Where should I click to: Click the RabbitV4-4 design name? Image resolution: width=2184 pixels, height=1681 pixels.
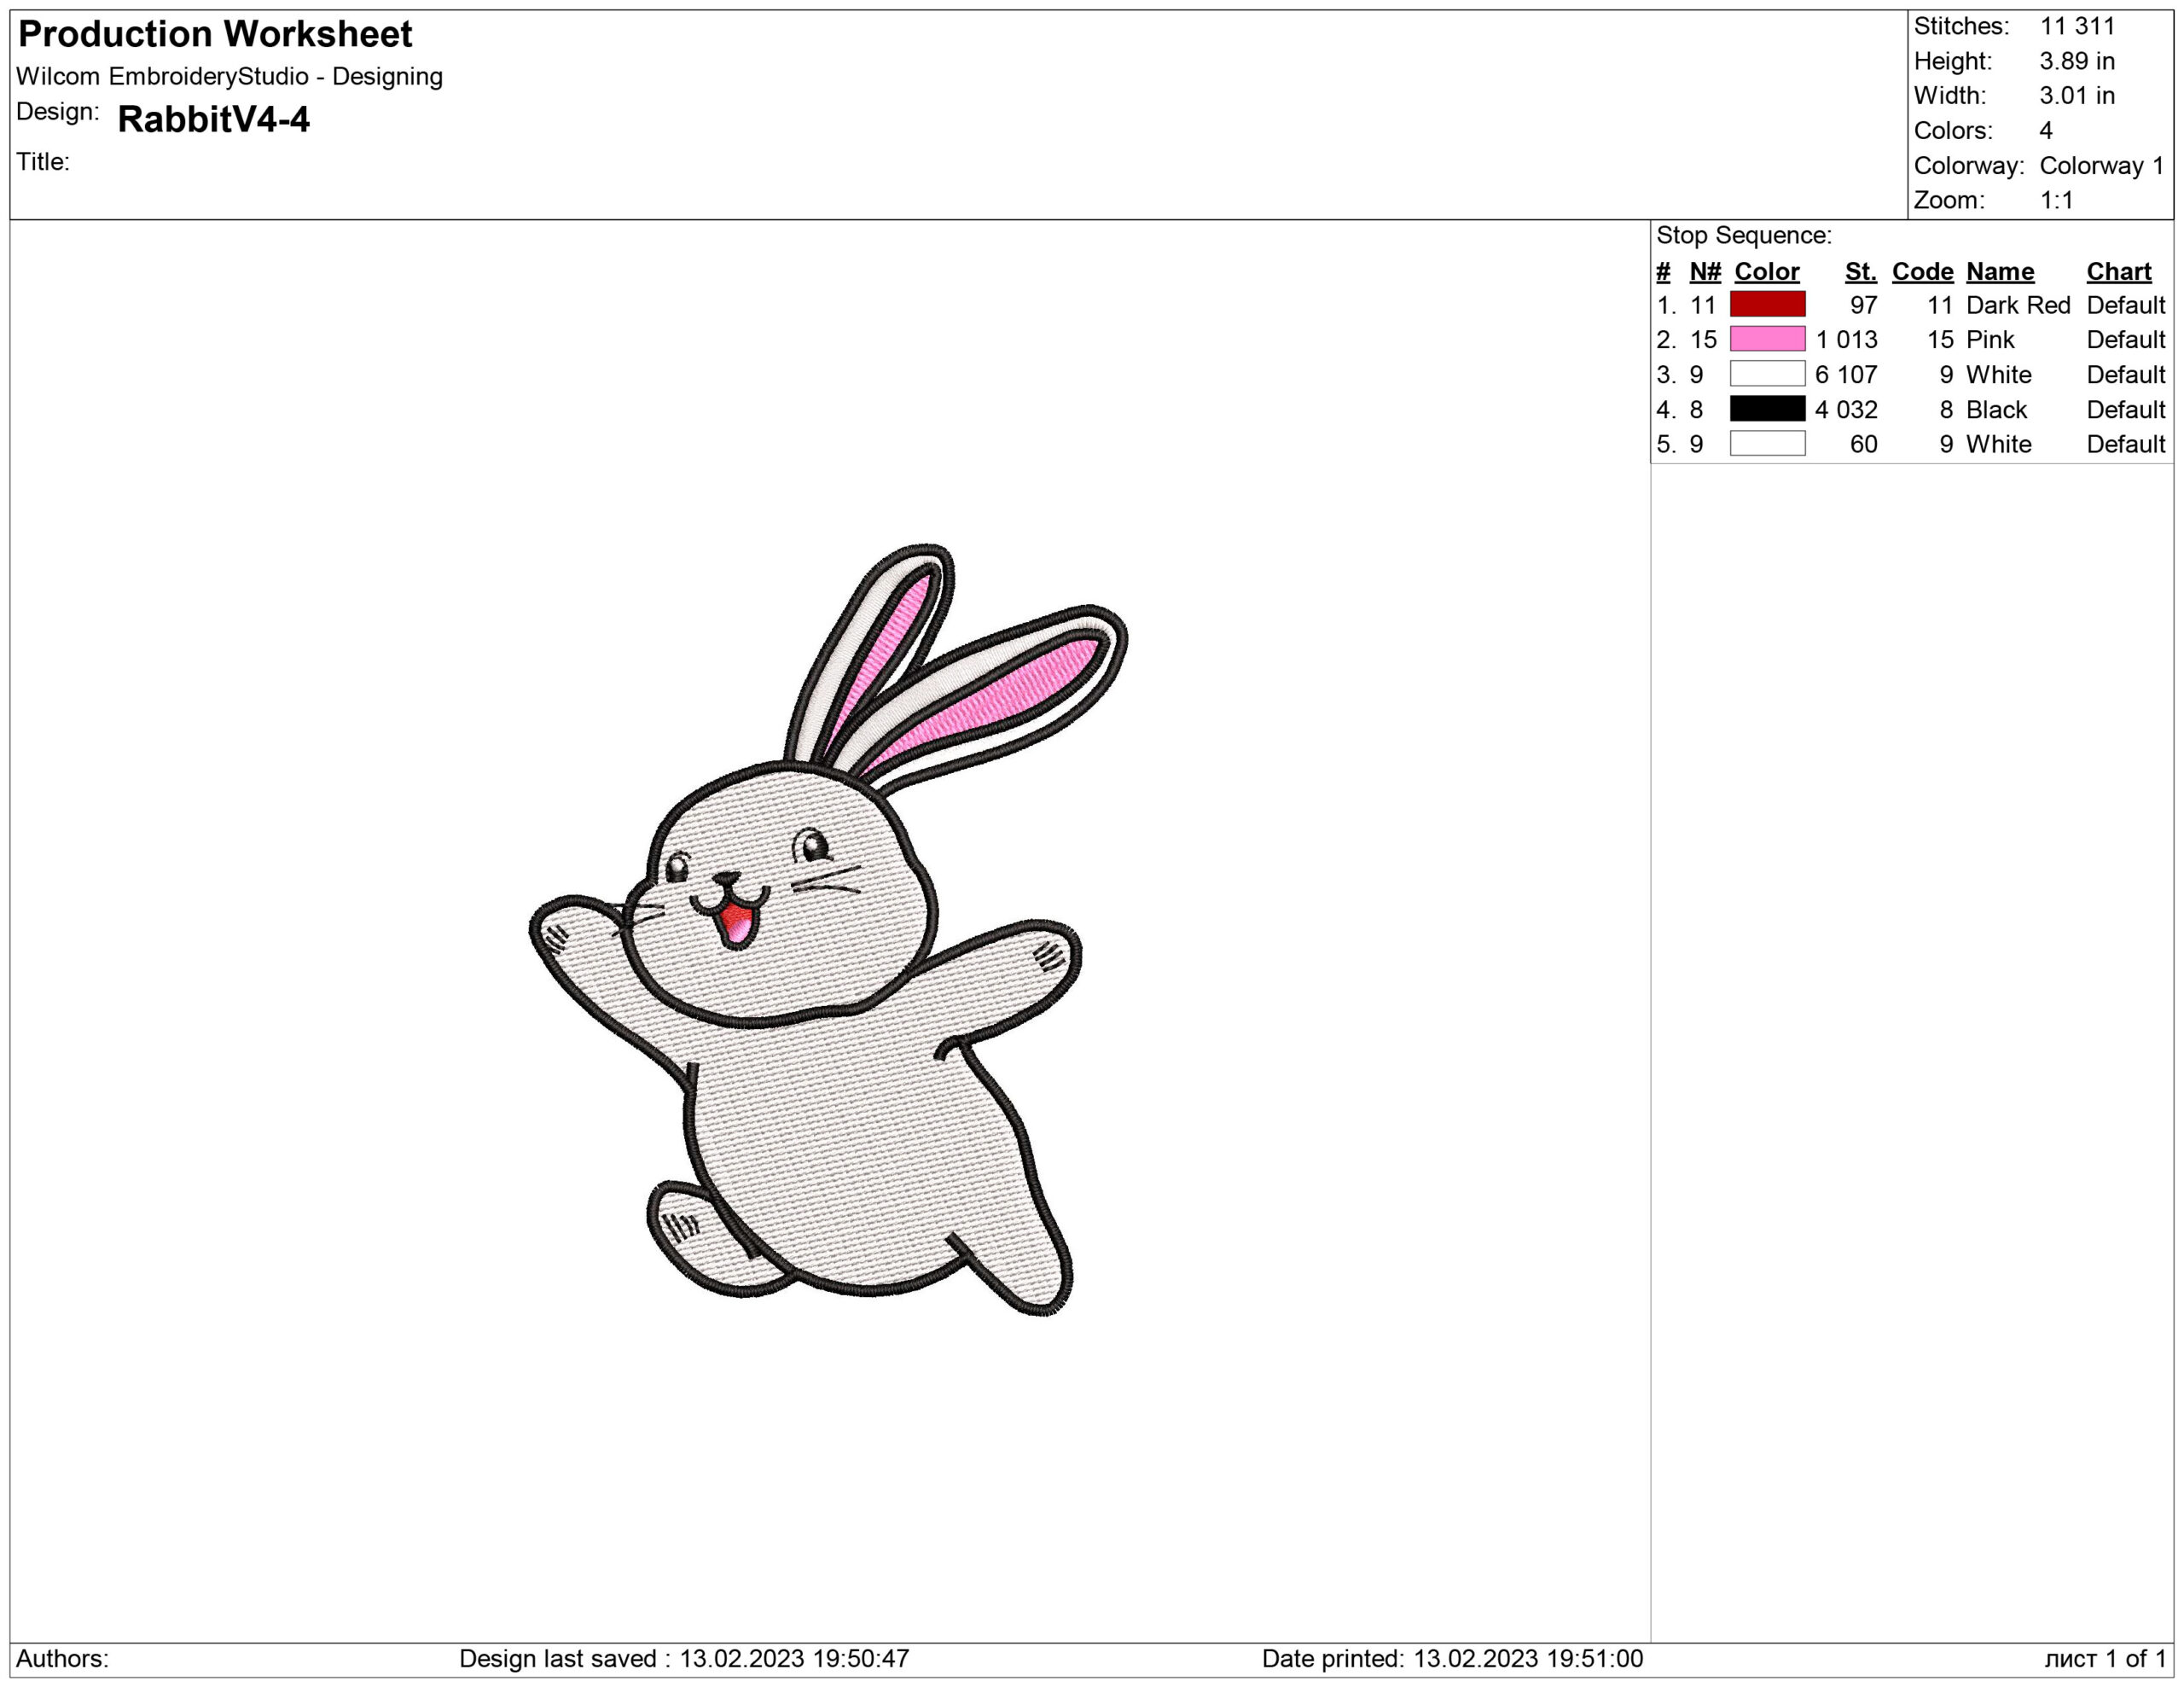213,120
